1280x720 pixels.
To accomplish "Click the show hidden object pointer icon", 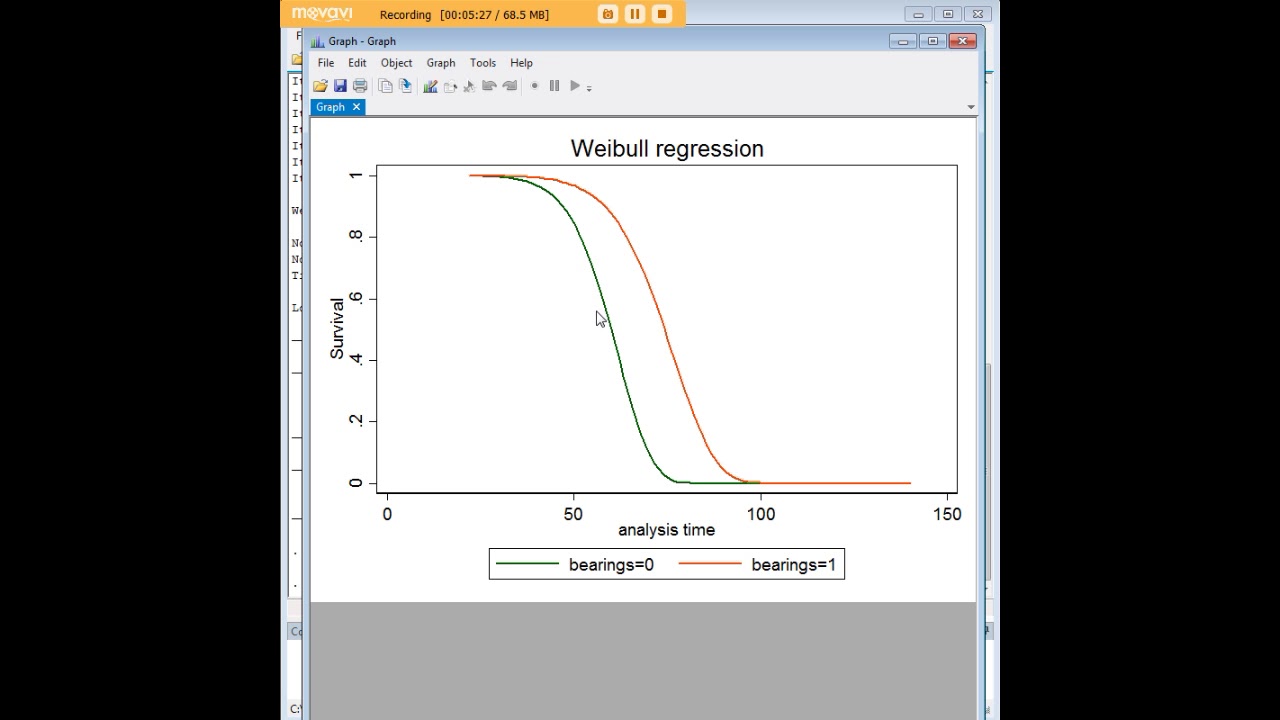I will pos(469,86).
